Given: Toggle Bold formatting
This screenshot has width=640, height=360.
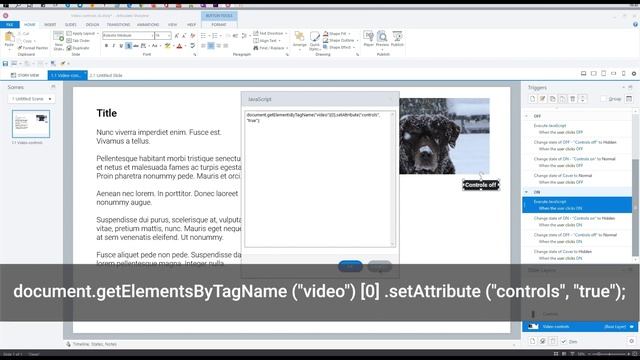Looking at the screenshot, I should tap(107, 46).
